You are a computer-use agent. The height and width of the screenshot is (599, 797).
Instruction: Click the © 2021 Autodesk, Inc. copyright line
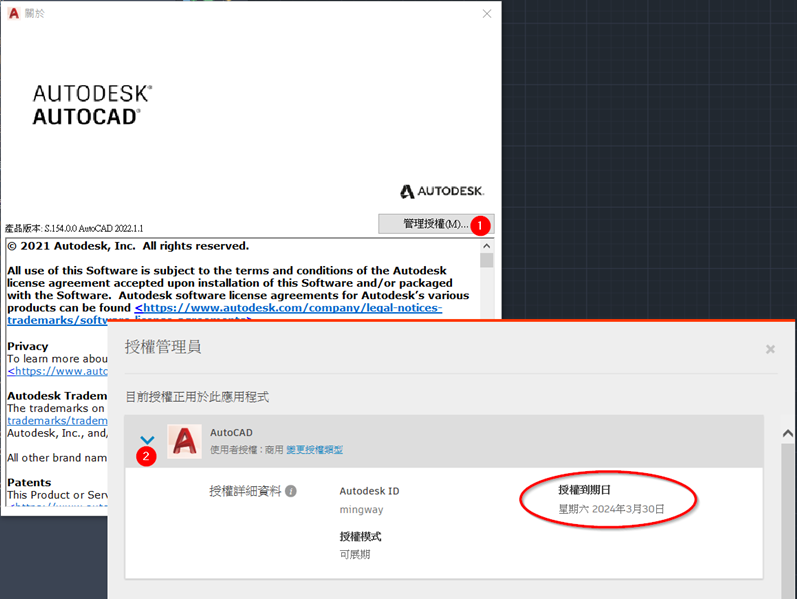[x=128, y=246]
